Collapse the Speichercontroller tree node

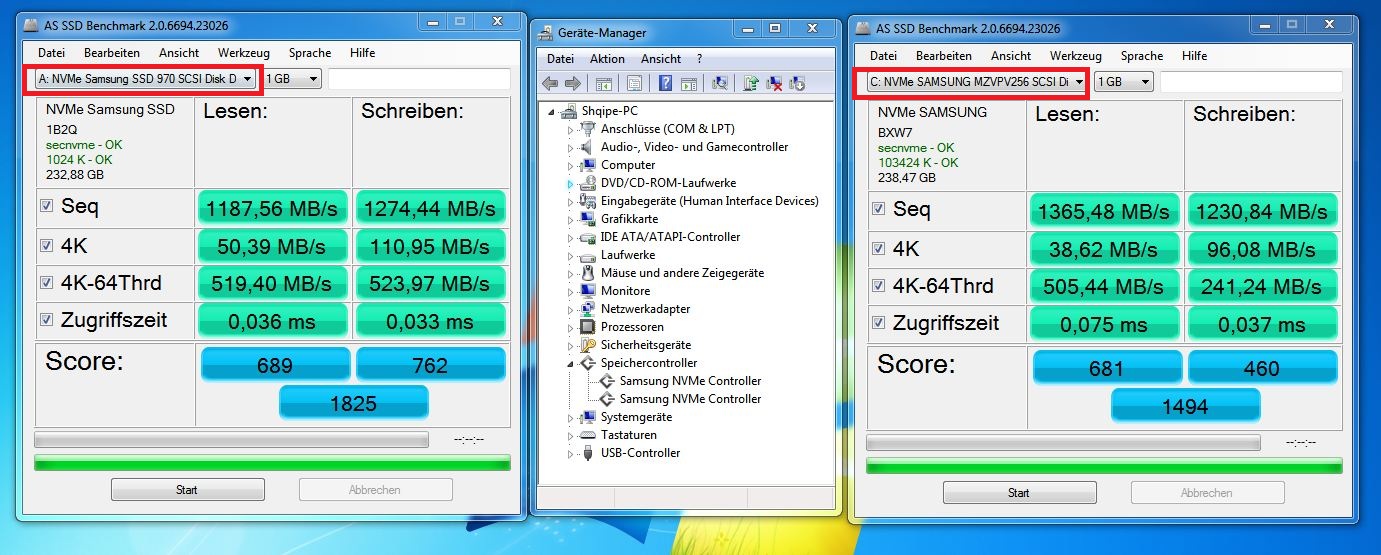coord(572,363)
